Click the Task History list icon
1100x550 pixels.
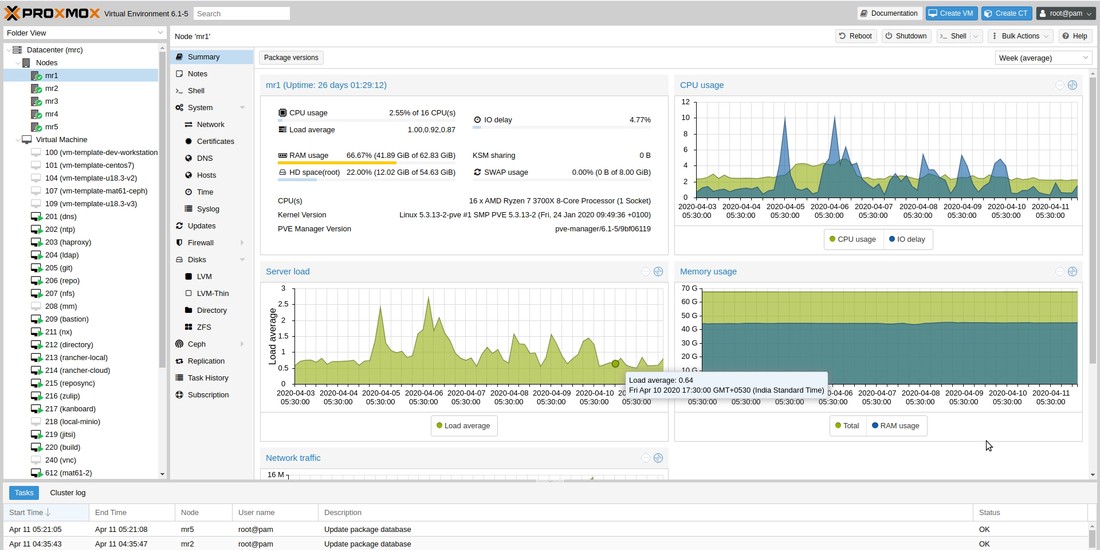tap(180, 378)
